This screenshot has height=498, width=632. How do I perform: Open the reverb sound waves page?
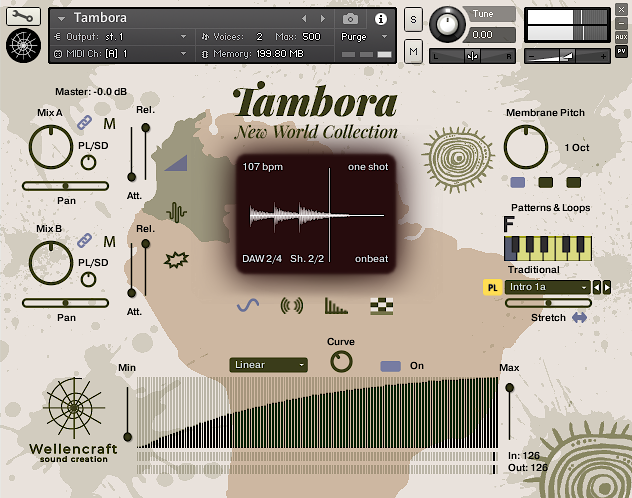[x=291, y=306]
